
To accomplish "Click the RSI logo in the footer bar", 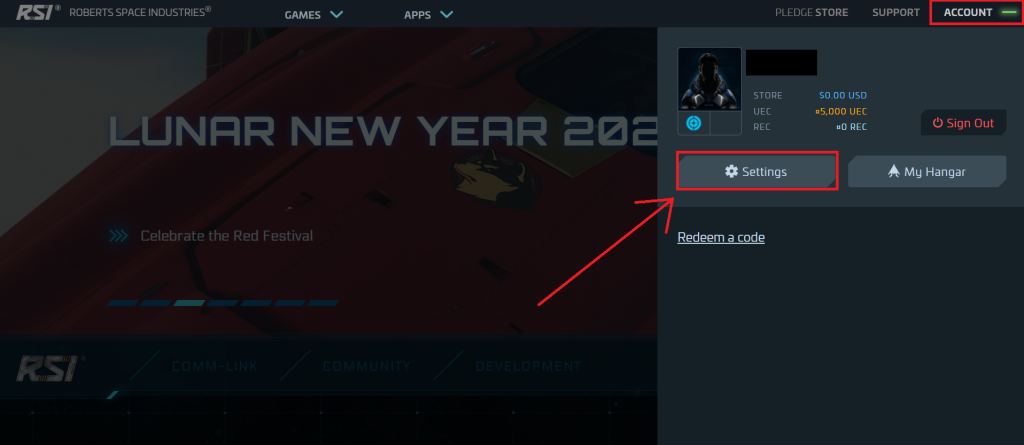I will [x=47, y=368].
